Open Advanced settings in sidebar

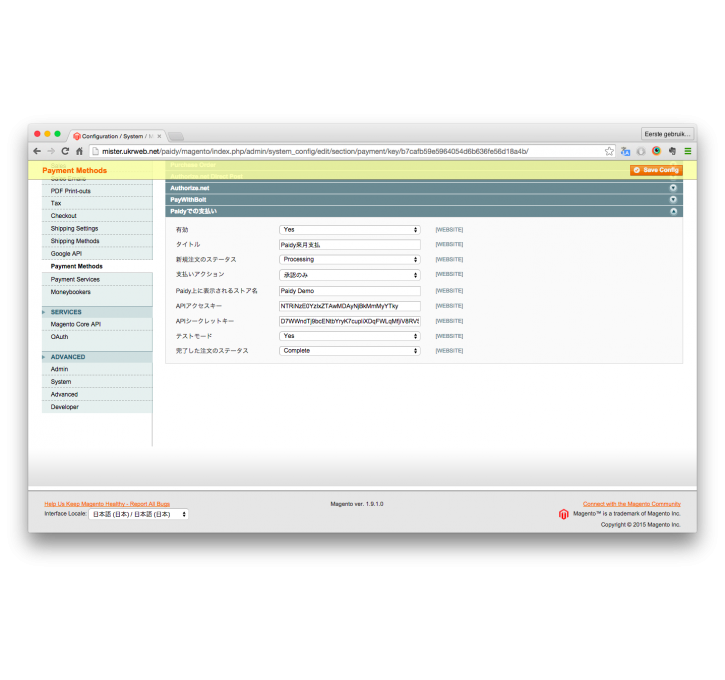click(x=97, y=394)
